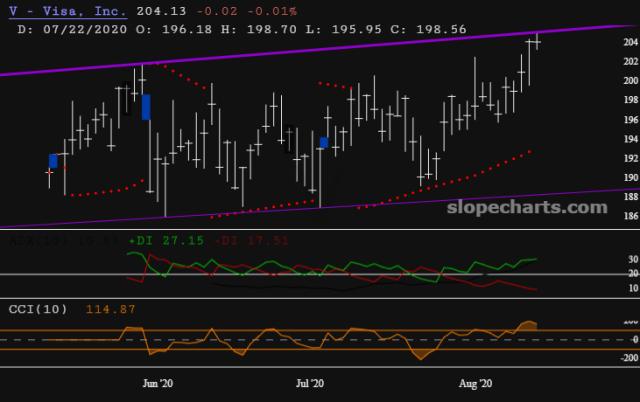This screenshot has width=640, height=402.
Task: Click the blue candle at far left
Action: [x=53, y=160]
